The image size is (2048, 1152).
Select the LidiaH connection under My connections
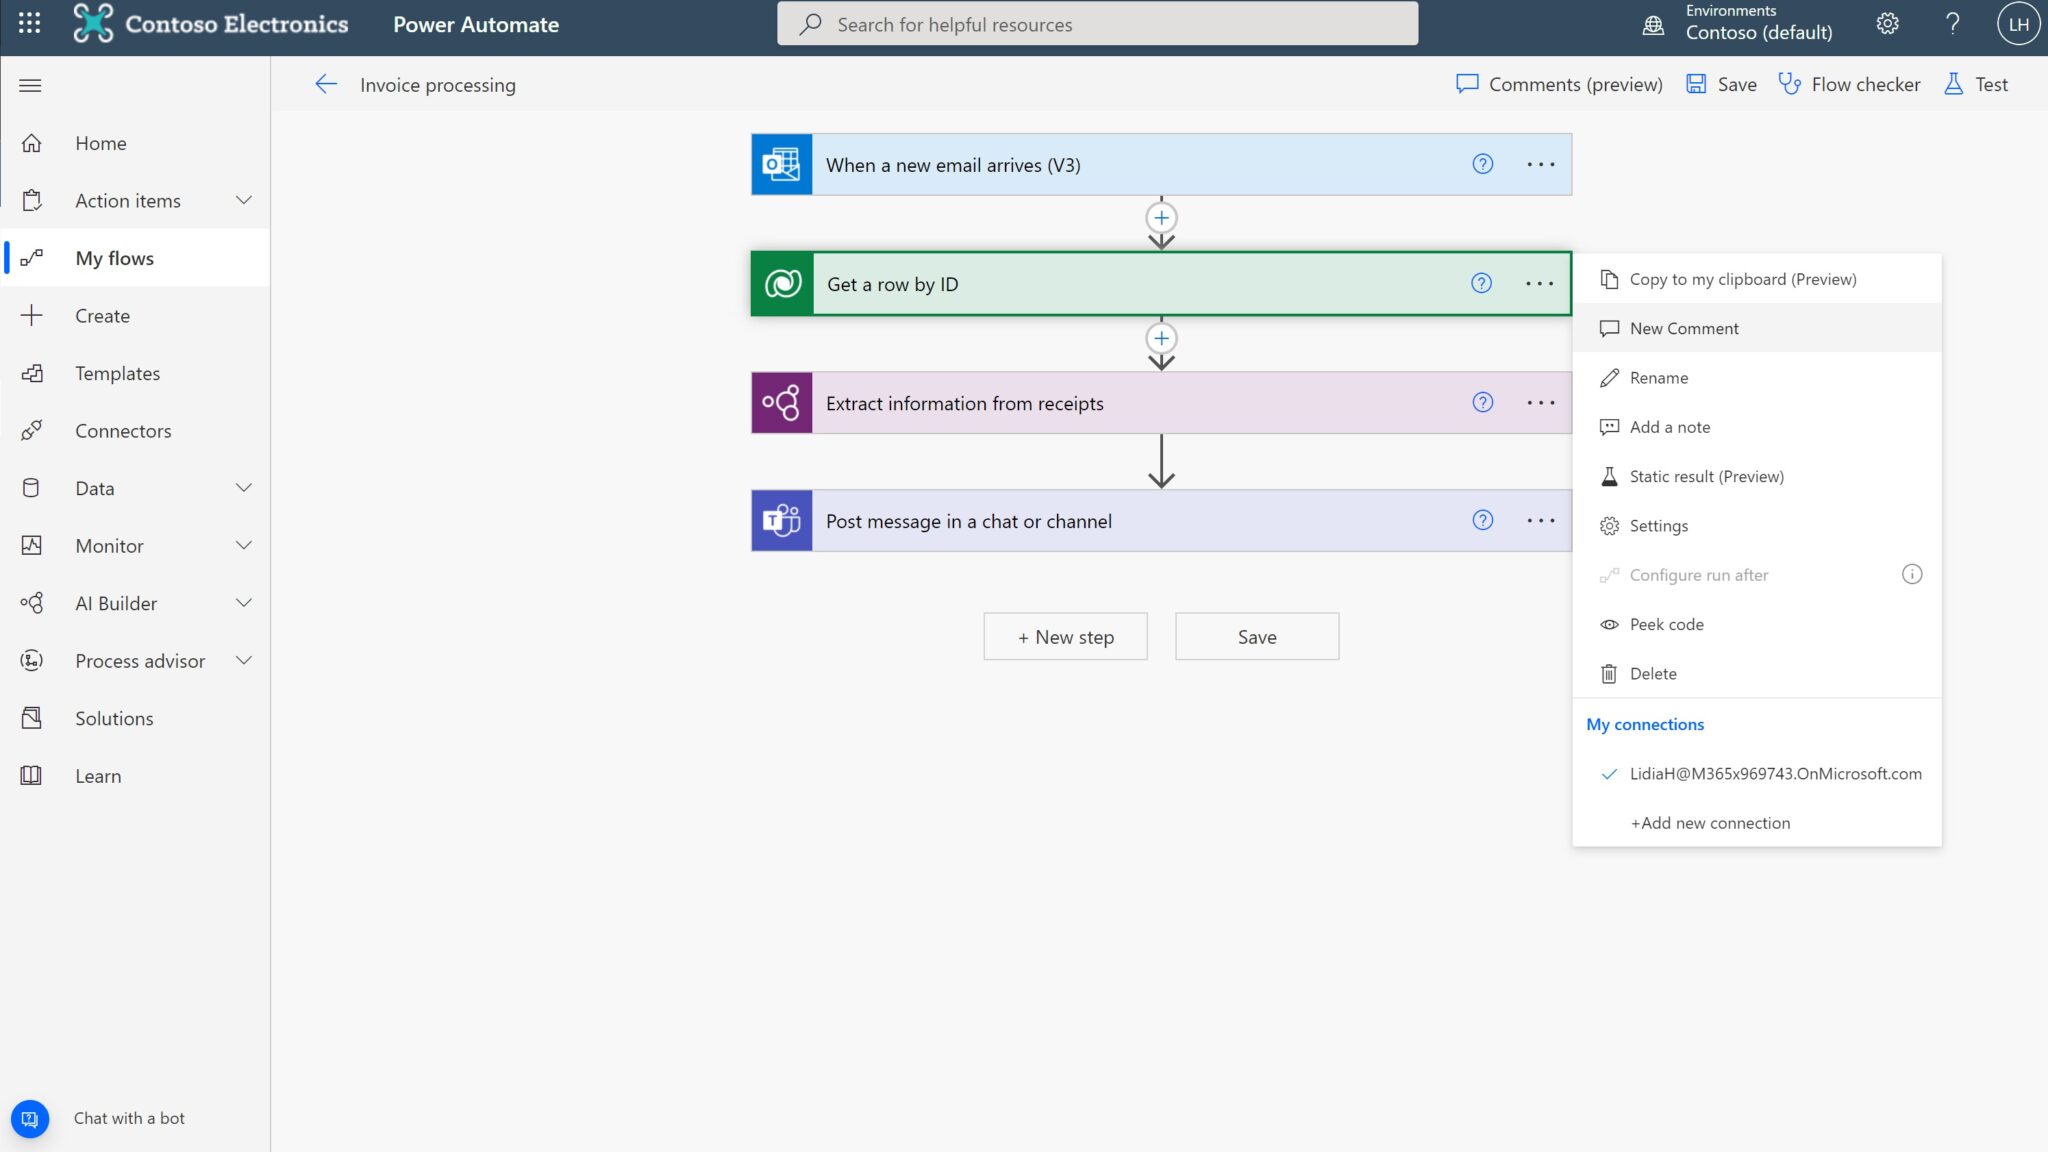pos(1775,773)
